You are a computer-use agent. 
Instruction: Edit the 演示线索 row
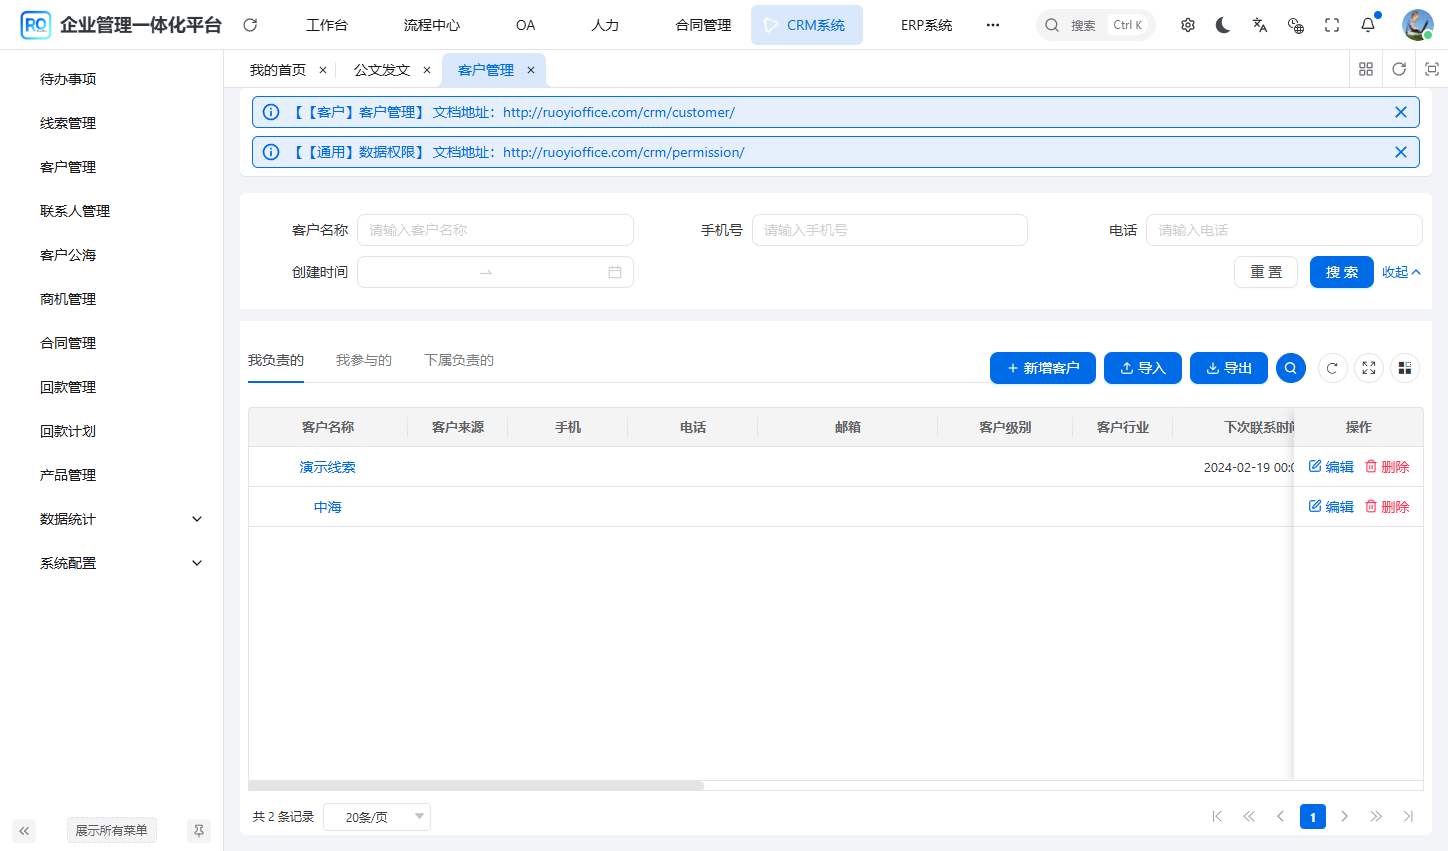tap(1331, 467)
